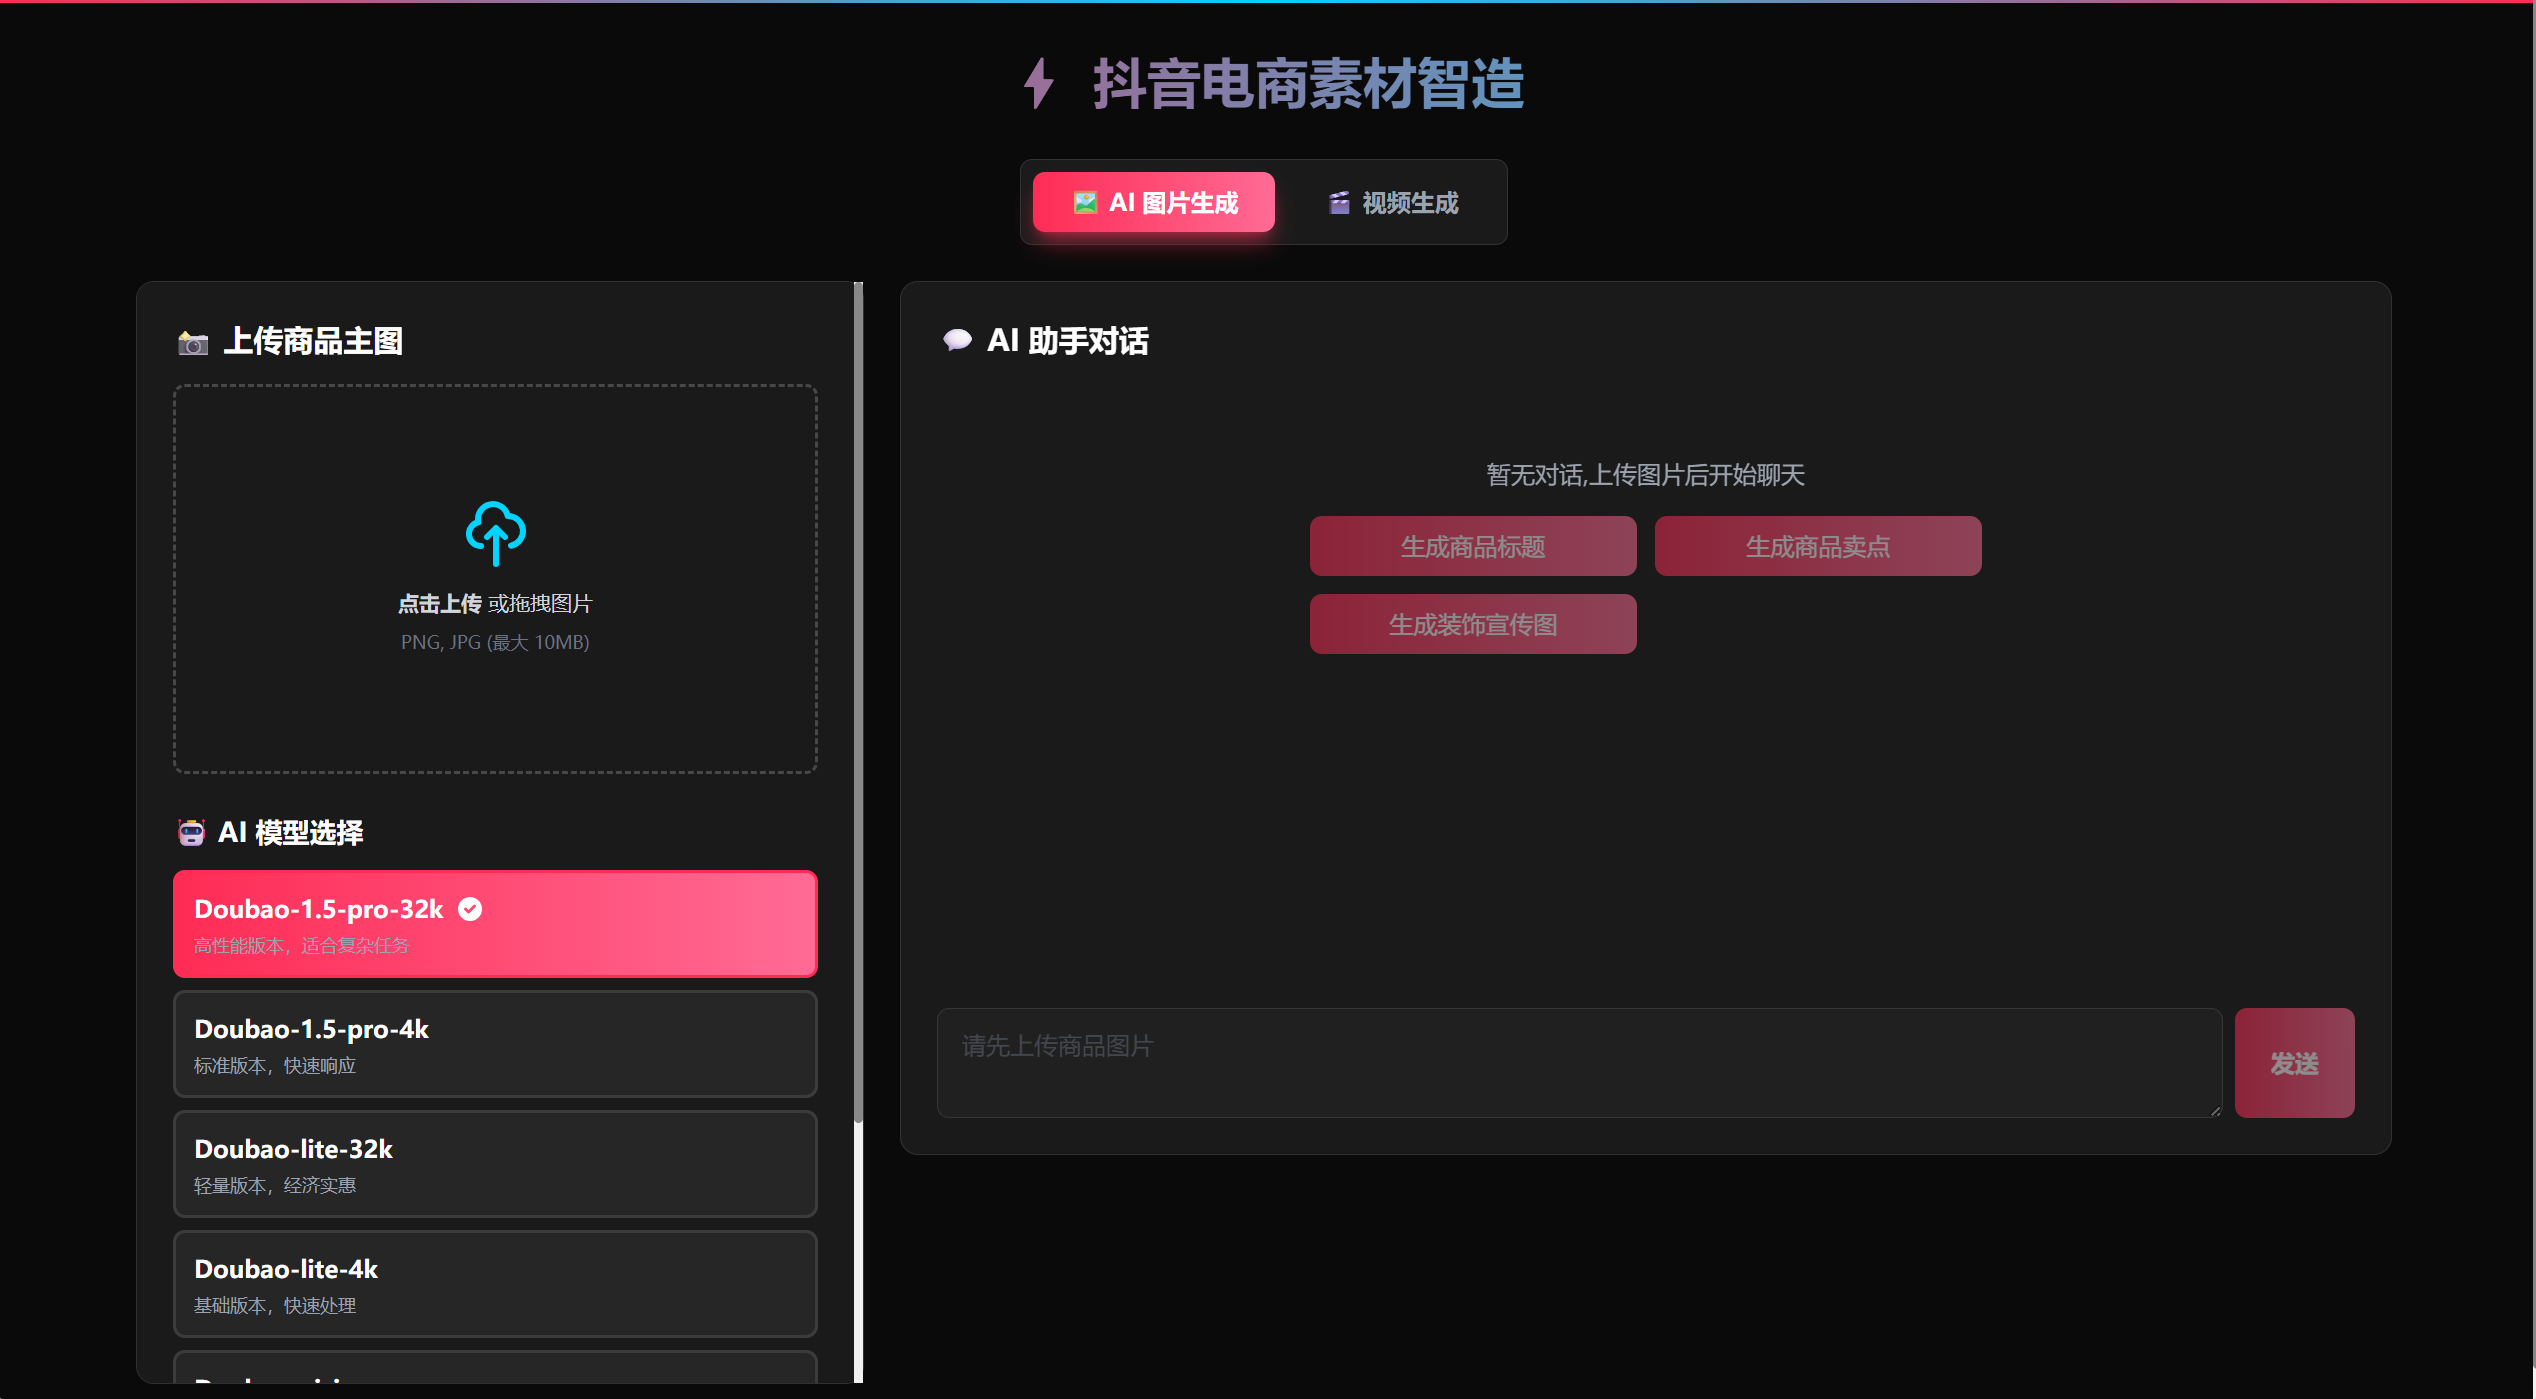Image resolution: width=2536 pixels, height=1399 pixels.
Task: Open the AI 图片生成 tab
Action: tap(1154, 203)
